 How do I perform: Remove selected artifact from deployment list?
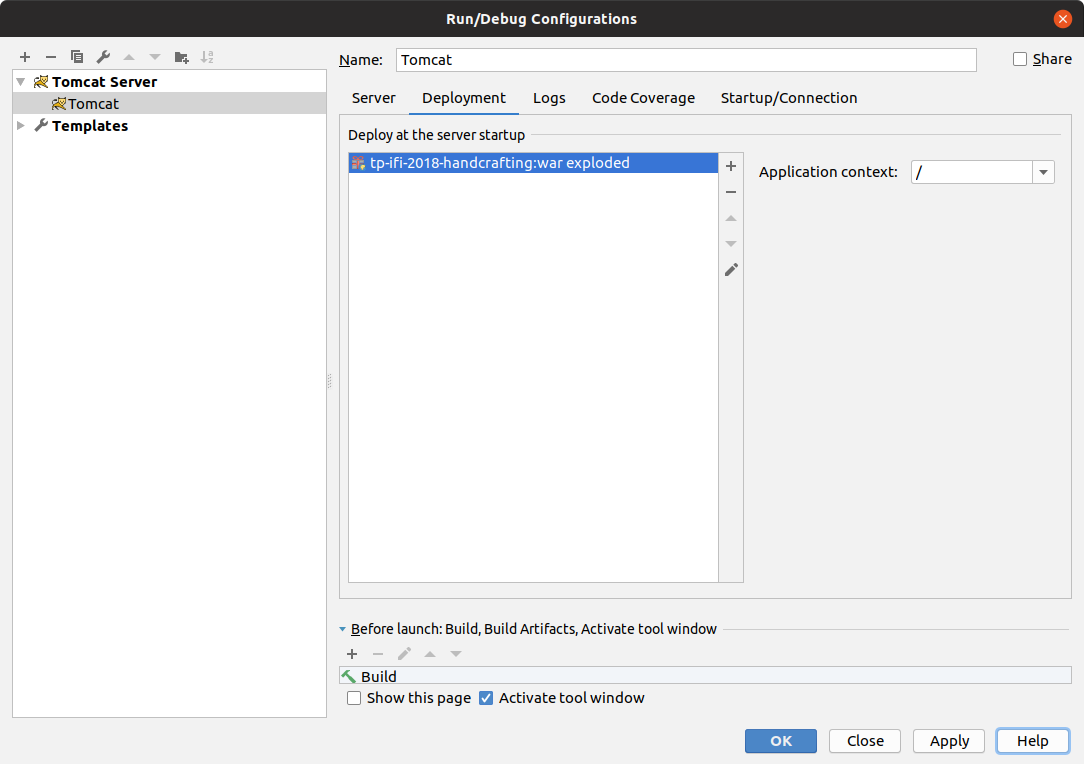731,192
